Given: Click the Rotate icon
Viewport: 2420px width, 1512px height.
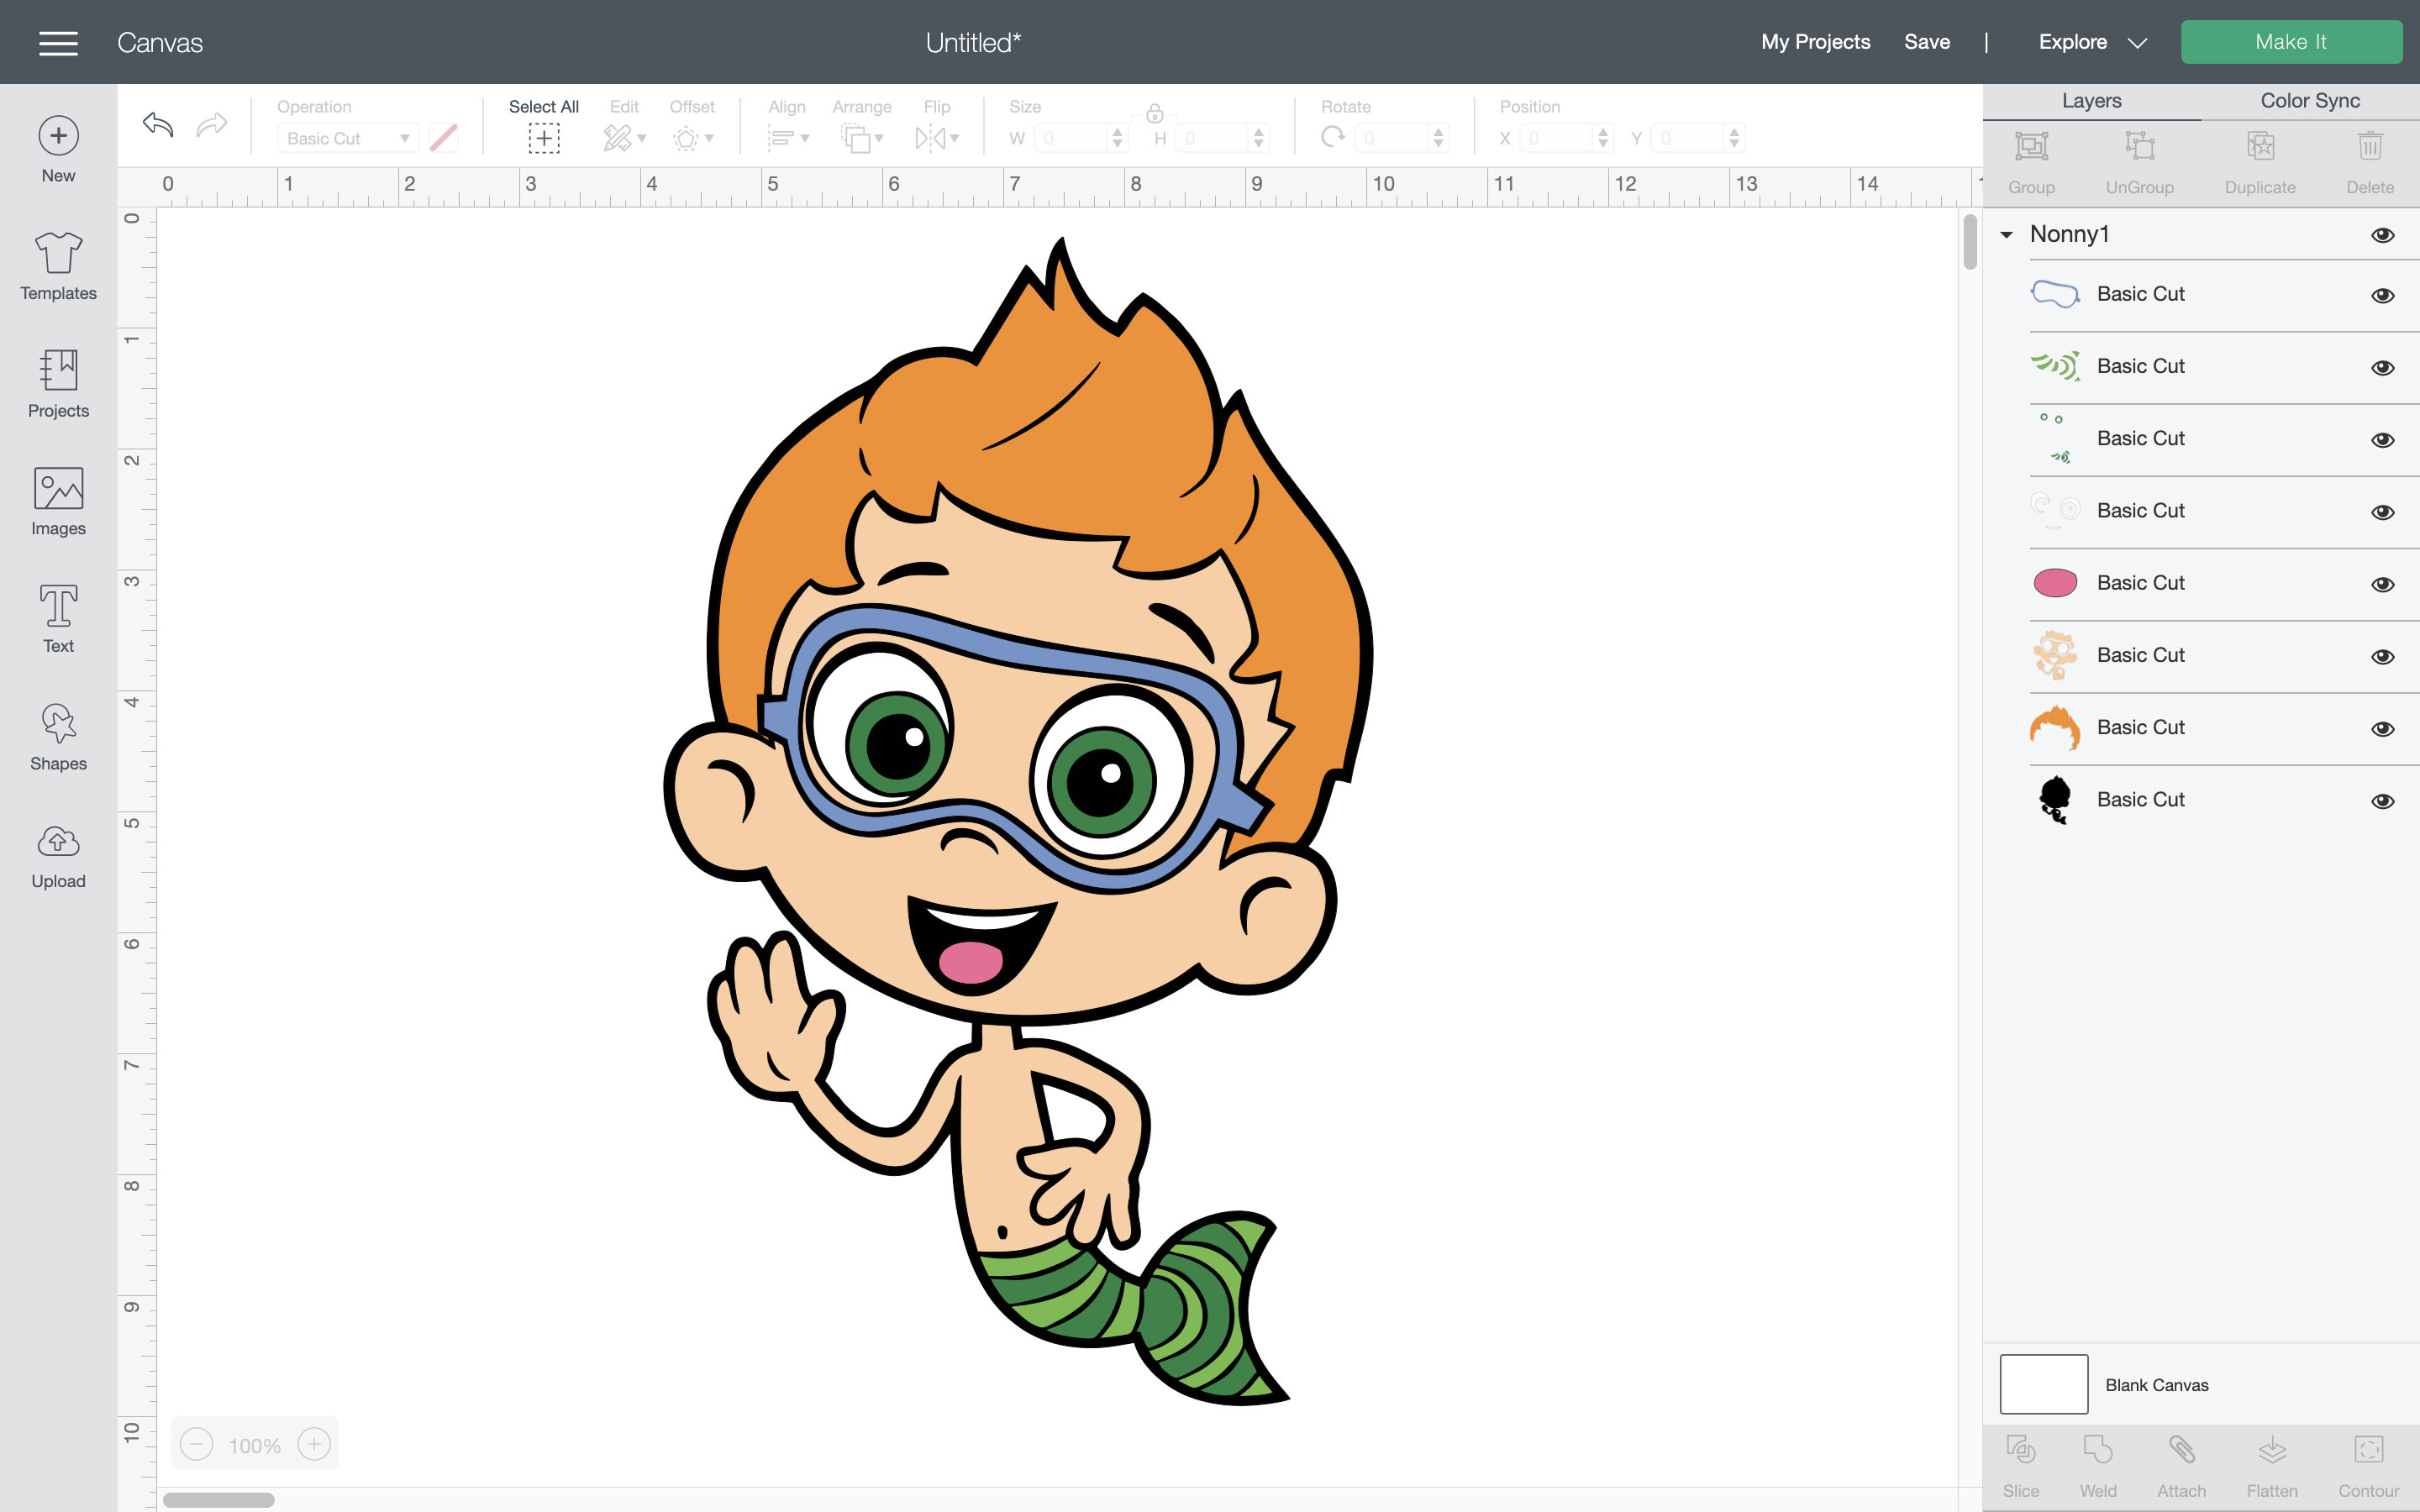Looking at the screenshot, I should click(x=1333, y=137).
